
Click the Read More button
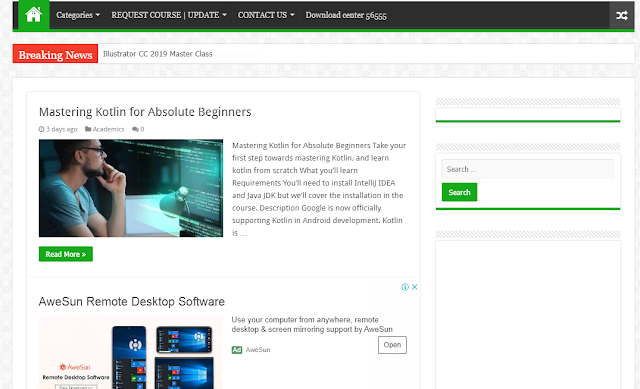coord(66,254)
